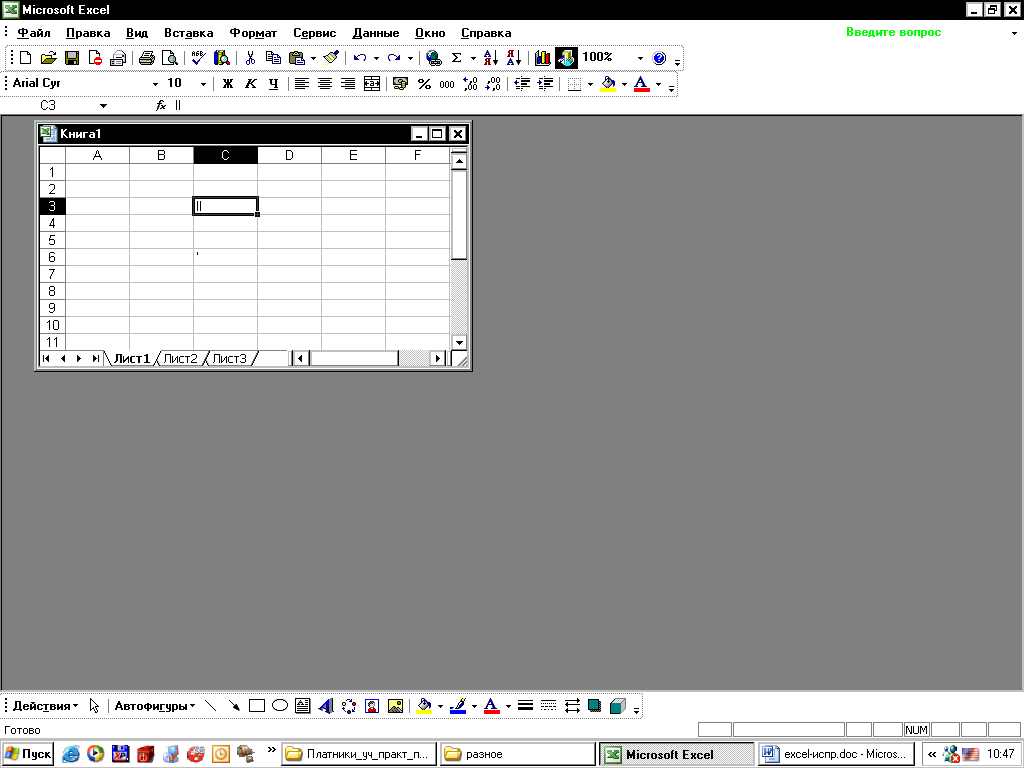Open the Данные menu
The image size is (1024, 768).
point(376,33)
